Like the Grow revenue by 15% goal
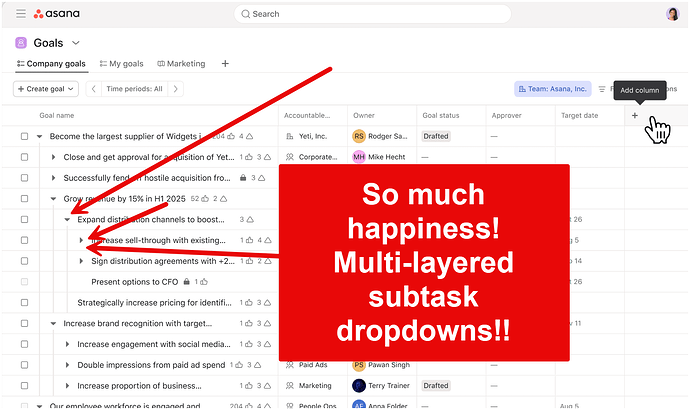Screen dimensions: 690x409 pos(205,199)
